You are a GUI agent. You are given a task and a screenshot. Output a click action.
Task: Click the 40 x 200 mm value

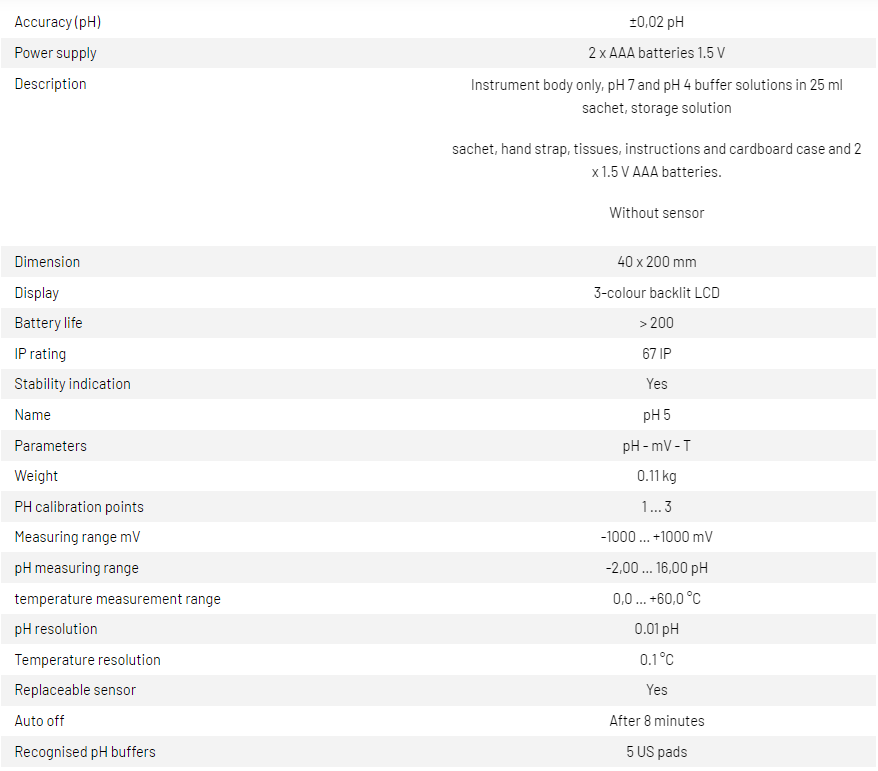(x=656, y=262)
